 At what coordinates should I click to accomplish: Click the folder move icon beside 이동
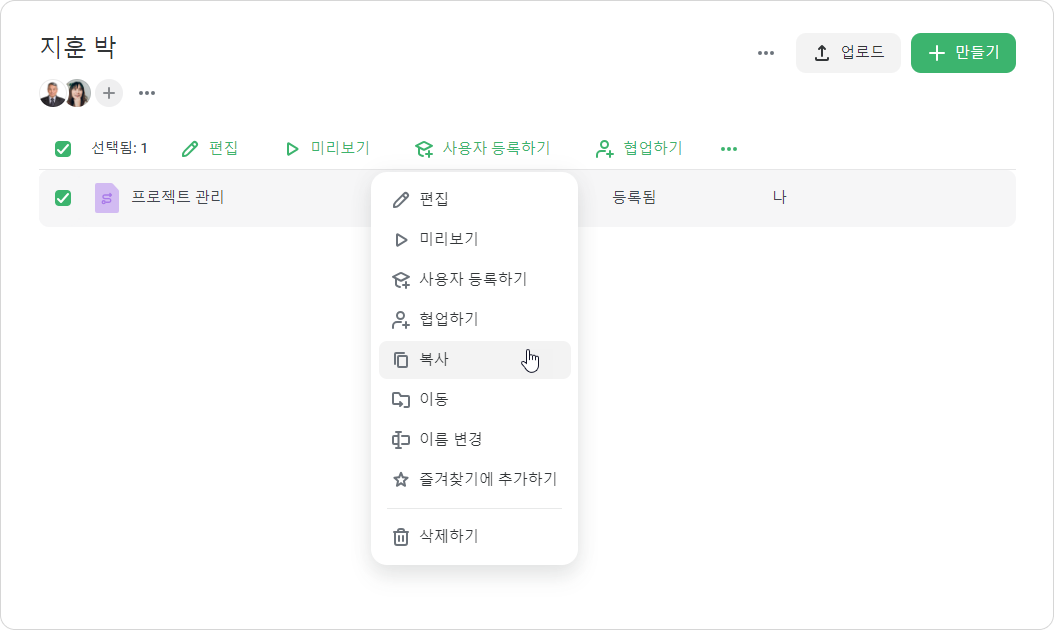(x=401, y=399)
